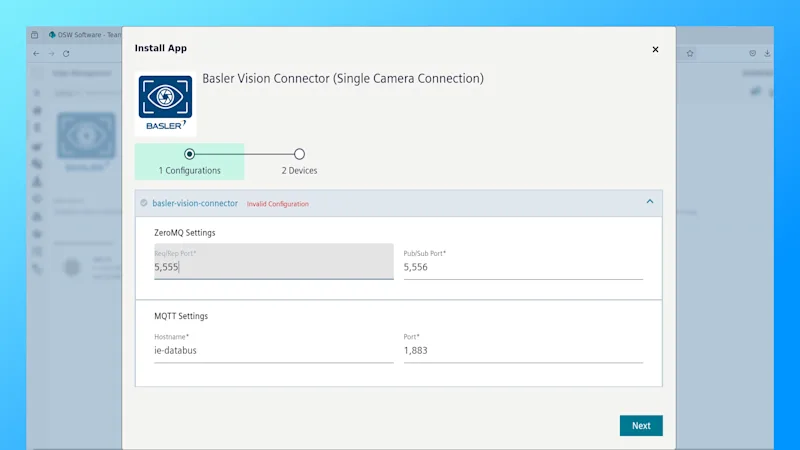Click the shield icon in browser toolbar
The width and height of the screenshot is (800, 450).
tap(753, 53)
